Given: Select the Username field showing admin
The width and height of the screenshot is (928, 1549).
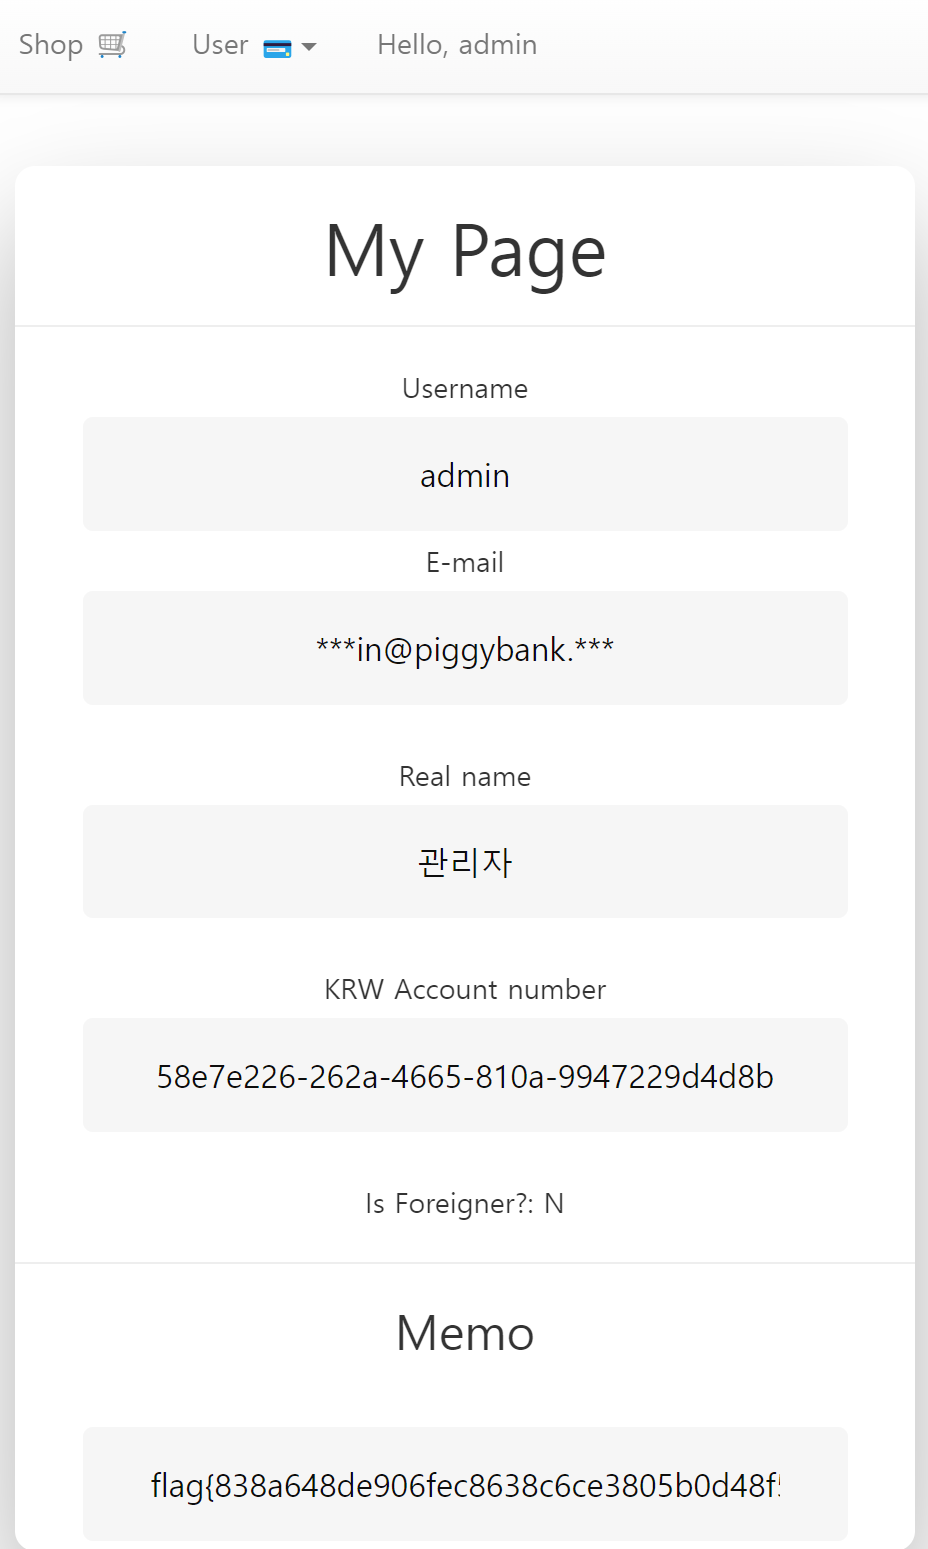Looking at the screenshot, I should click(464, 474).
